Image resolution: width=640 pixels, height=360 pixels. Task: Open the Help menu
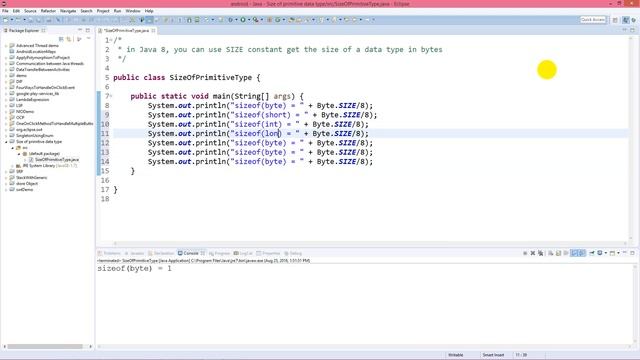point(149,11)
